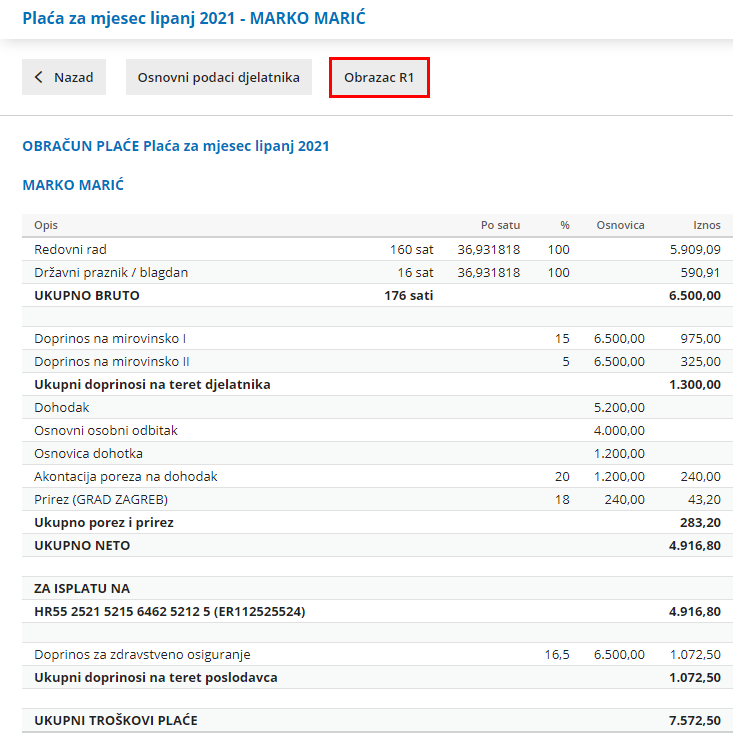Click the % column header

[x=565, y=225]
